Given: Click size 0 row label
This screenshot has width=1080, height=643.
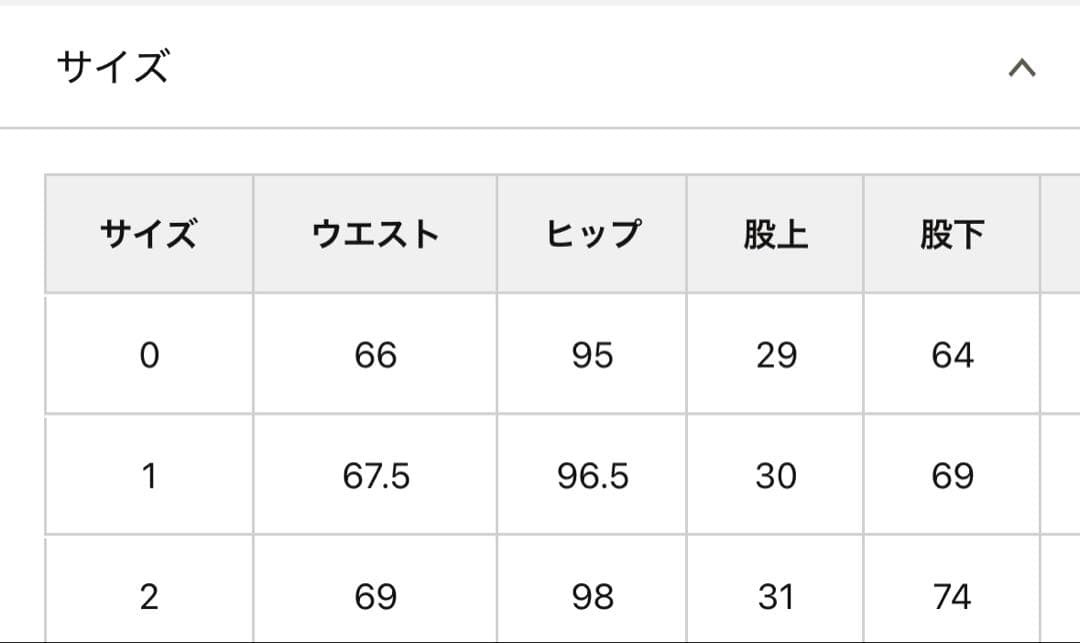Looking at the screenshot, I should click(x=149, y=355).
